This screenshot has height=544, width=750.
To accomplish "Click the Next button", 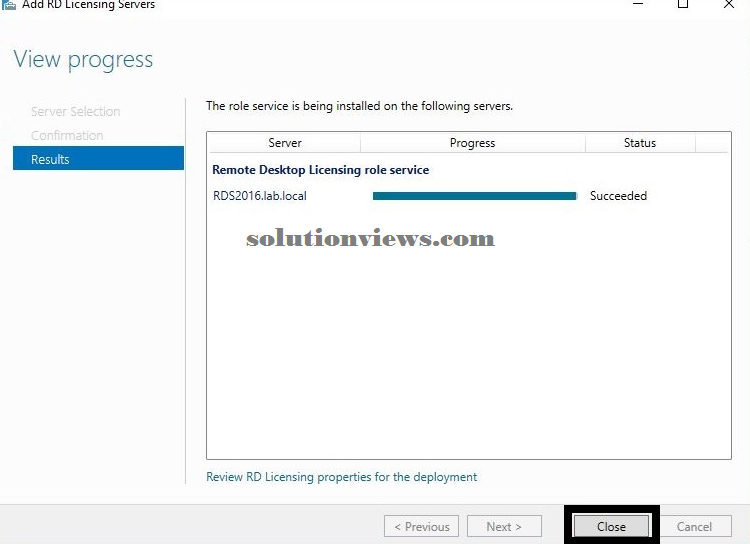I will (x=504, y=526).
